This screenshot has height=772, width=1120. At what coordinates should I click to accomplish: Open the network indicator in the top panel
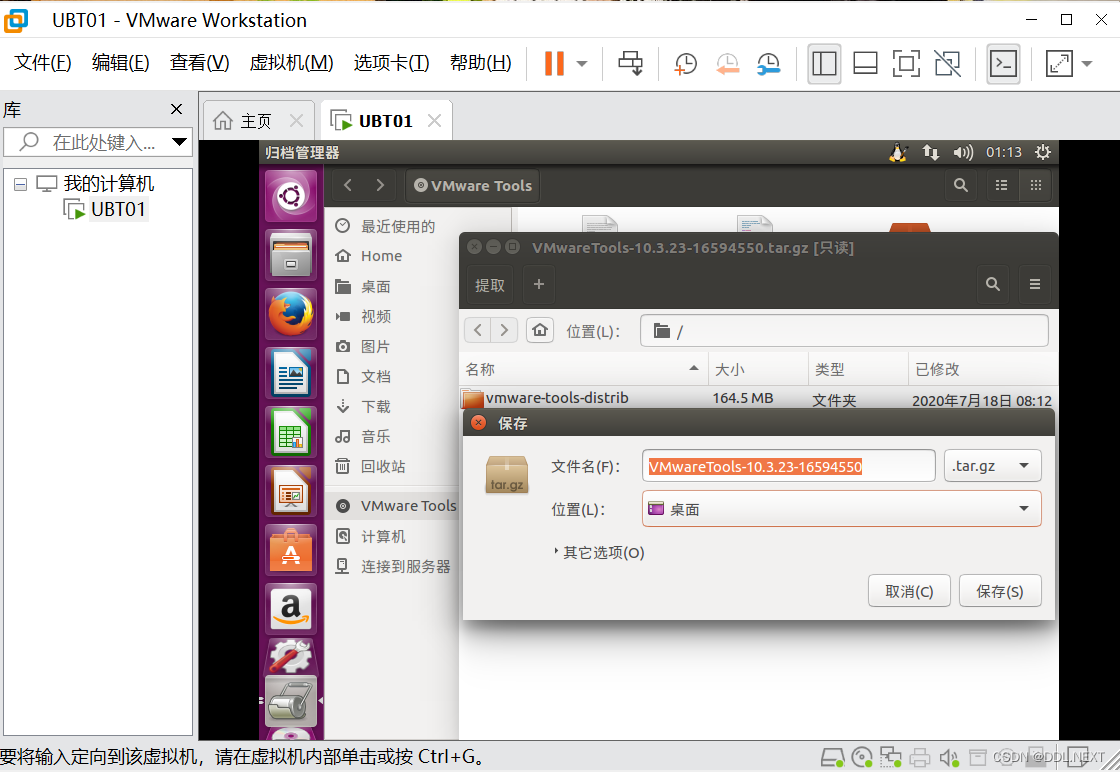point(930,152)
